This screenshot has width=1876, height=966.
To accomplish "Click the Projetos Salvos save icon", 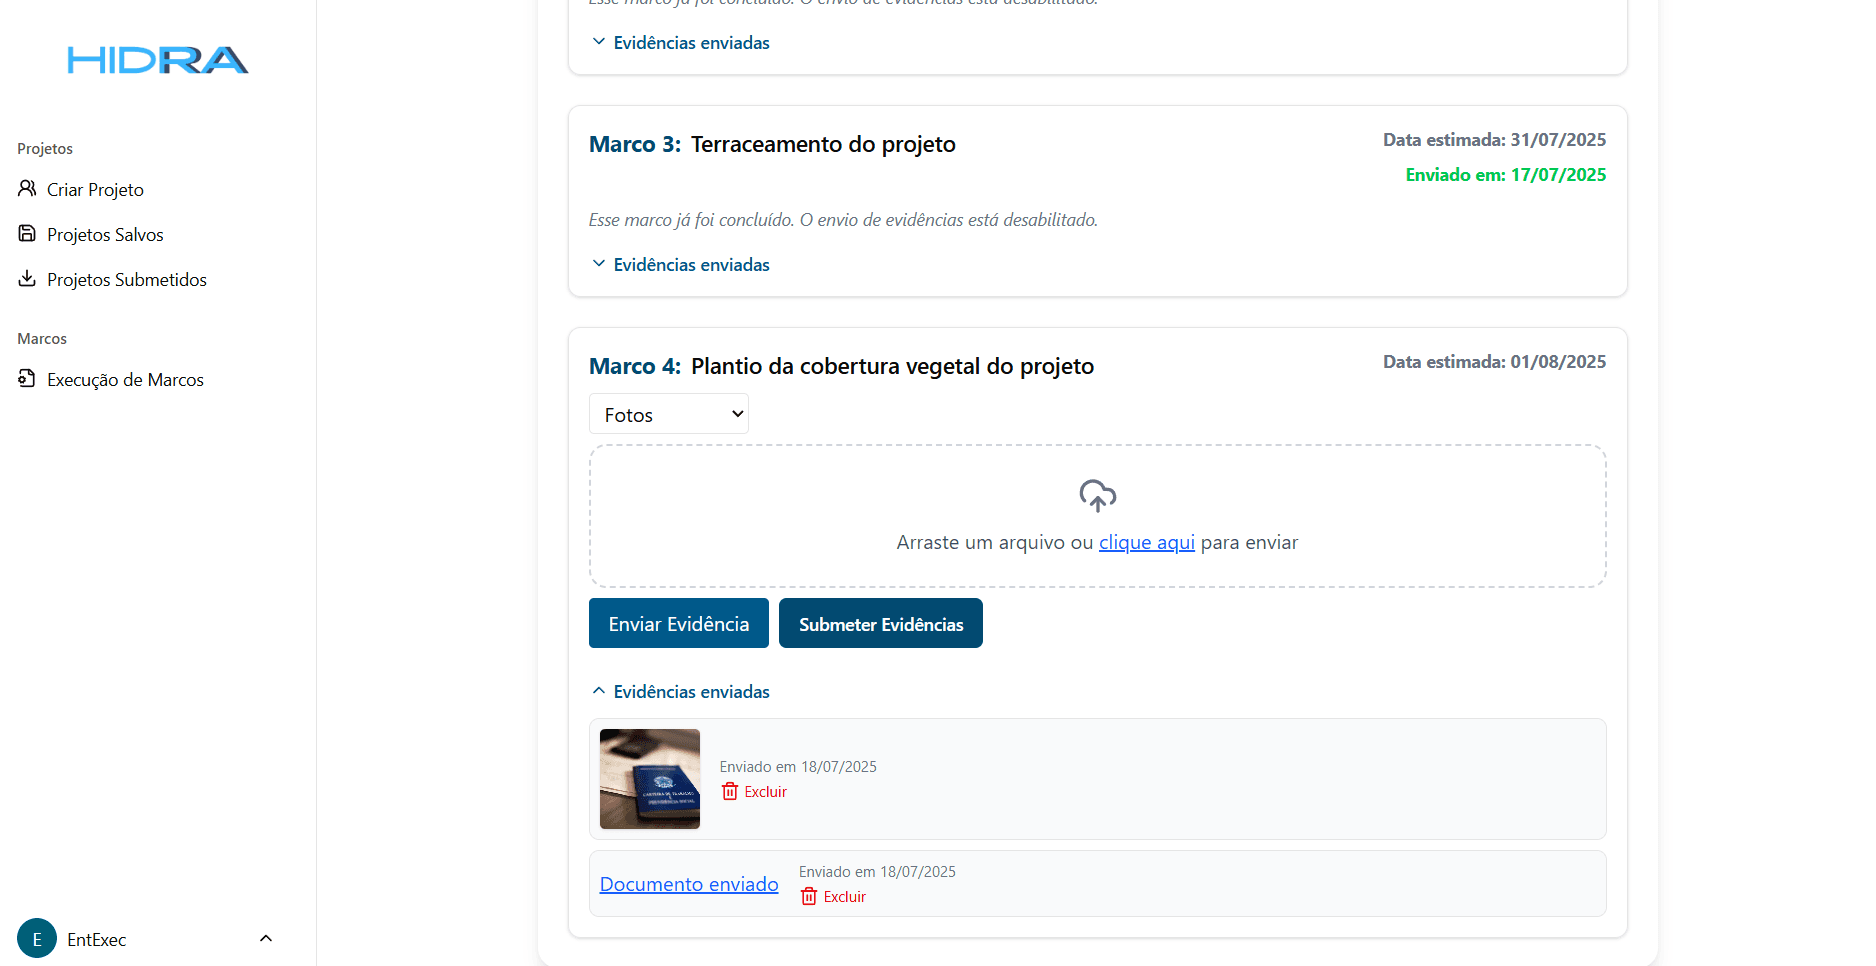I will click(x=27, y=233).
